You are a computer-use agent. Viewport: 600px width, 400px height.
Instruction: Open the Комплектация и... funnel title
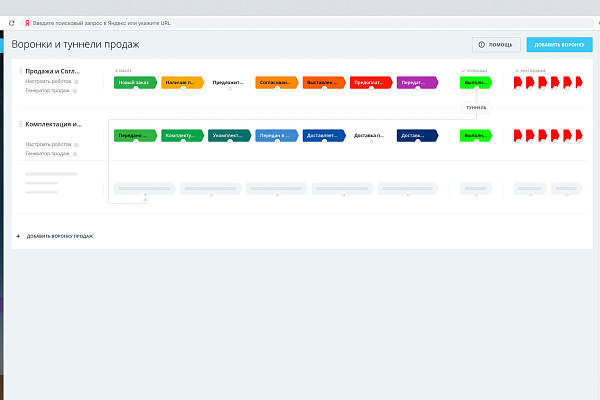tap(54, 124)
